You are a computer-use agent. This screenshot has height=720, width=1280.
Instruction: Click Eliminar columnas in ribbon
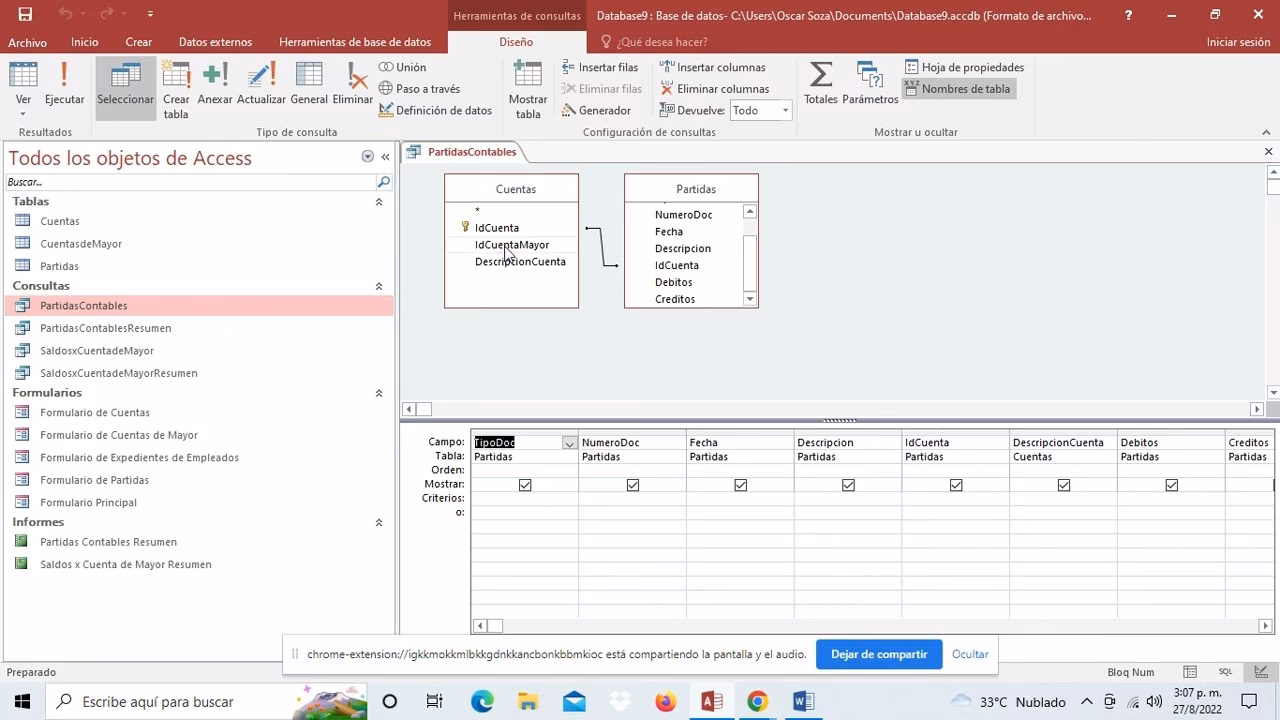coord(714,89)
